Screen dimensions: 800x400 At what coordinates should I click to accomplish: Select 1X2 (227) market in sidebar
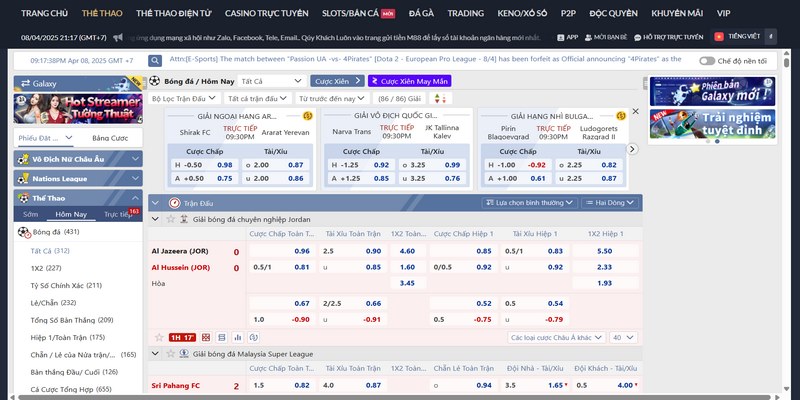(45, 268)
